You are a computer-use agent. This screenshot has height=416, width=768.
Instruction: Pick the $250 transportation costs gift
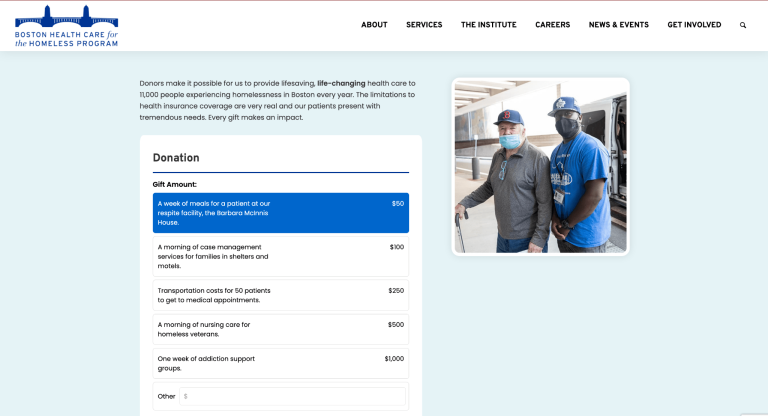point(281,295)
